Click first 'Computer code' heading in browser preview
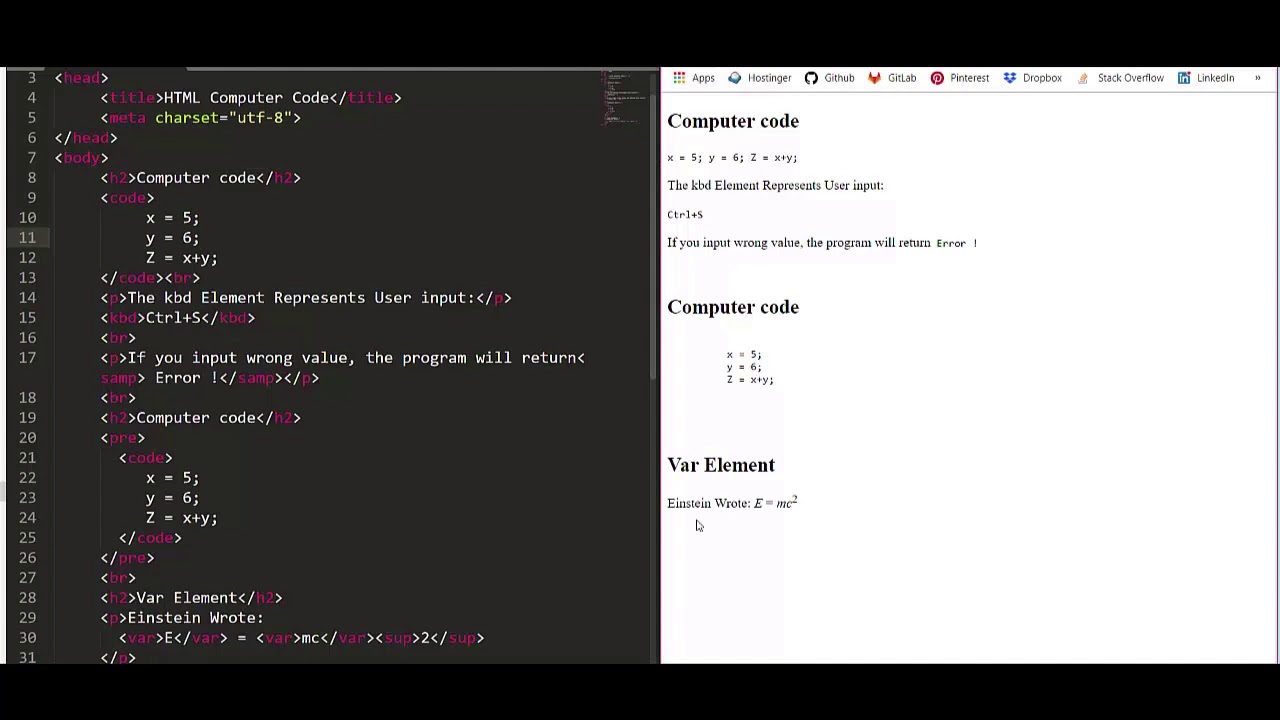Screen dimensions: 1280x720 click(733, 121)
